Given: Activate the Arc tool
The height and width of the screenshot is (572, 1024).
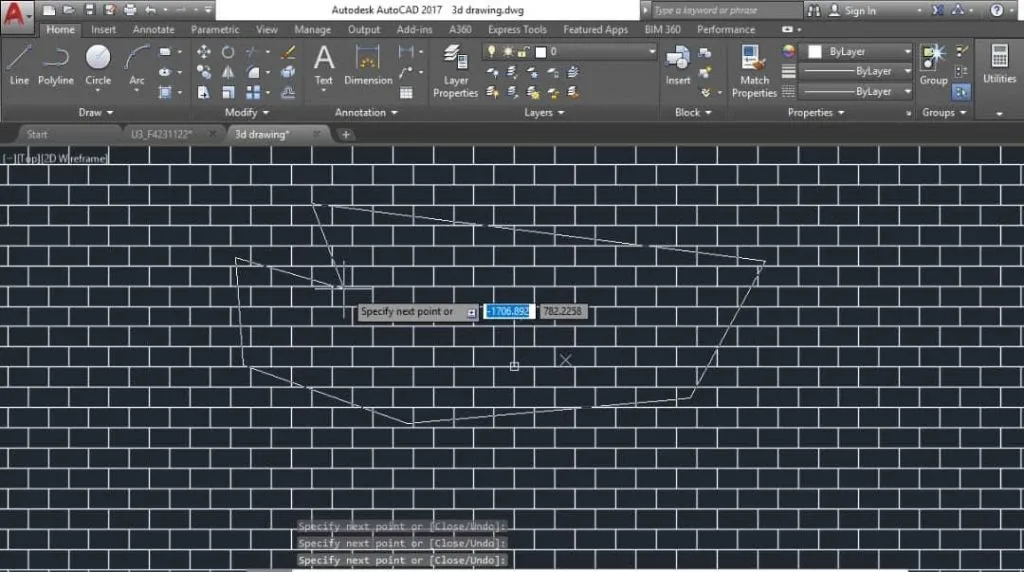Looking at the screenshot, I should [x=136, y=65].
